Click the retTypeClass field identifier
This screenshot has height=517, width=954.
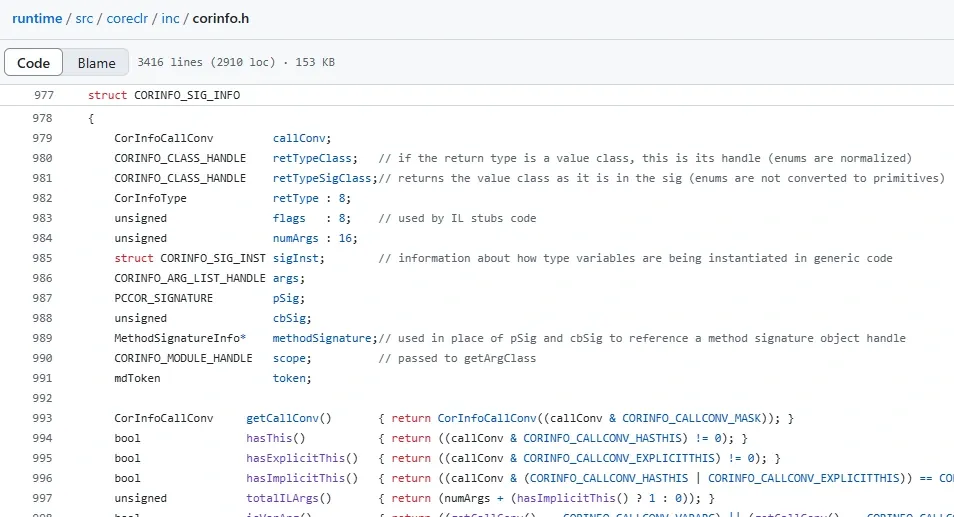[x=312, y=158]
